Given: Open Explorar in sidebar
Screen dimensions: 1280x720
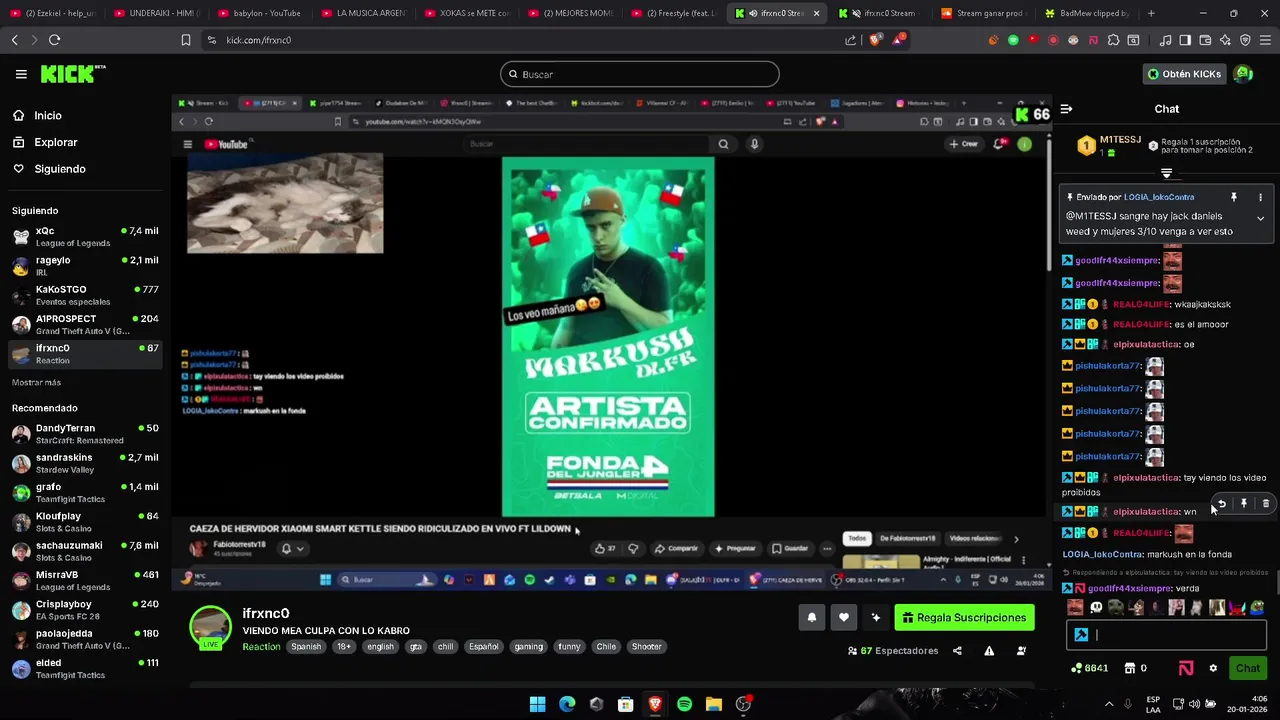Looking at the screenshot, I should pyautogui.click(x=45, y=142).
